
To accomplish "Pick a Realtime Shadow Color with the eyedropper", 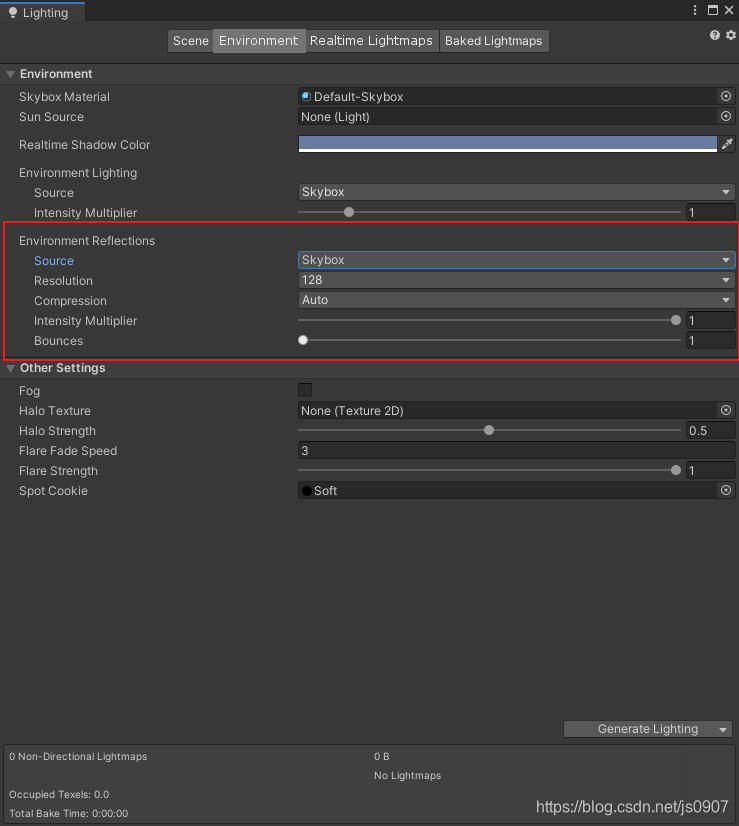I will (727, 144).
